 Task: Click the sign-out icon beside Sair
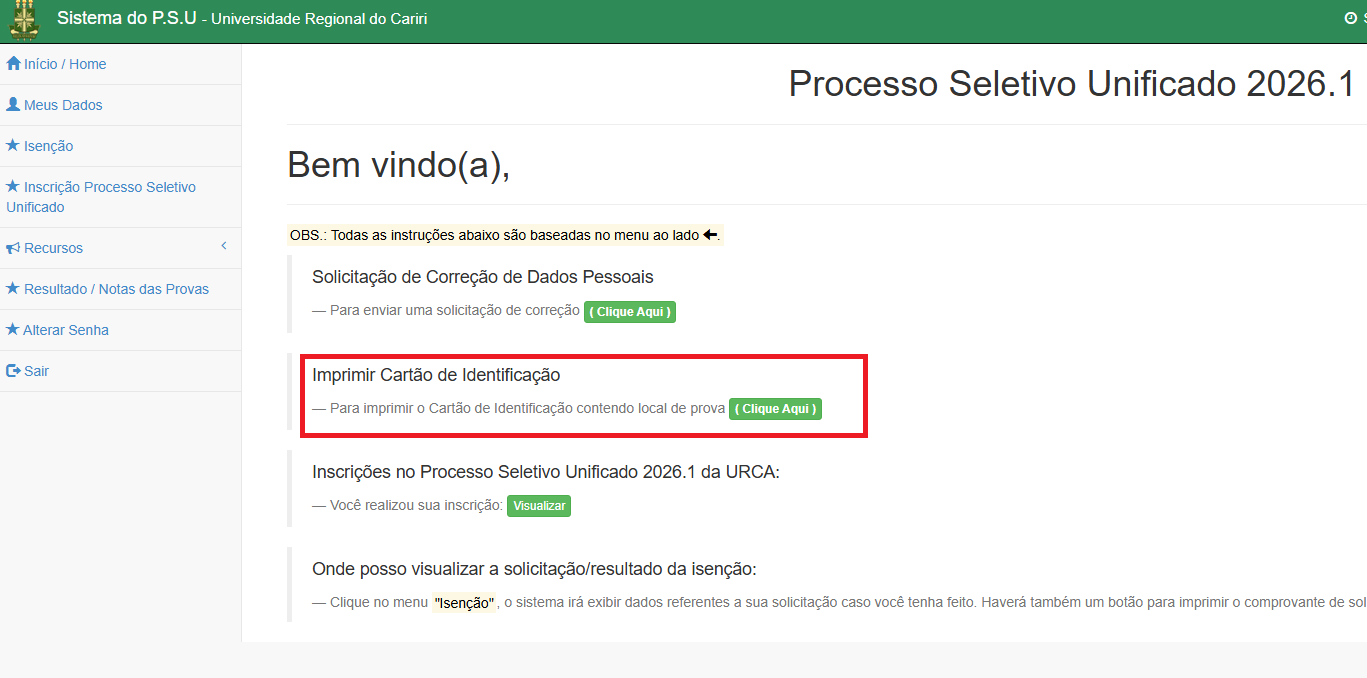coord(13,371)
